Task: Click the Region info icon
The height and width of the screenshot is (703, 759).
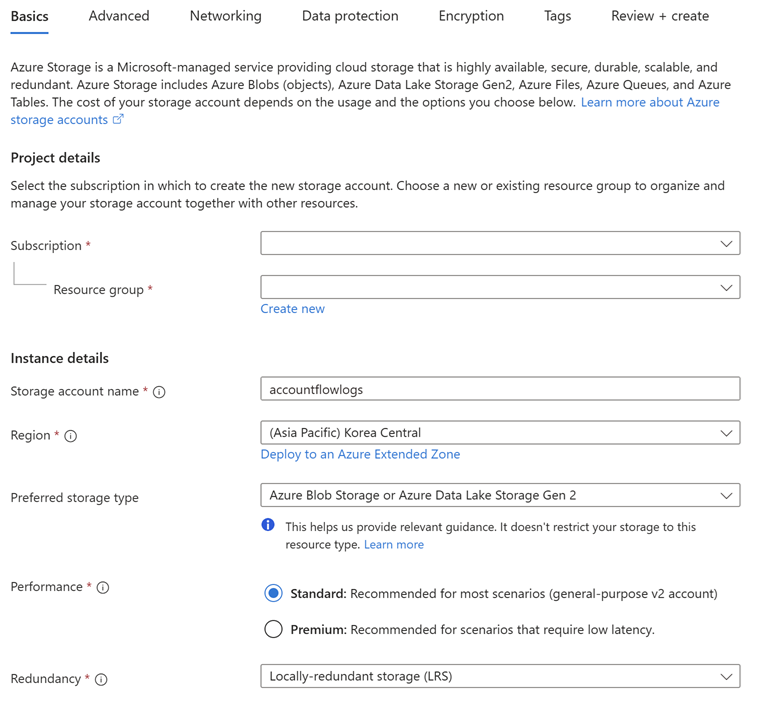Action: [x=71, y=436]
